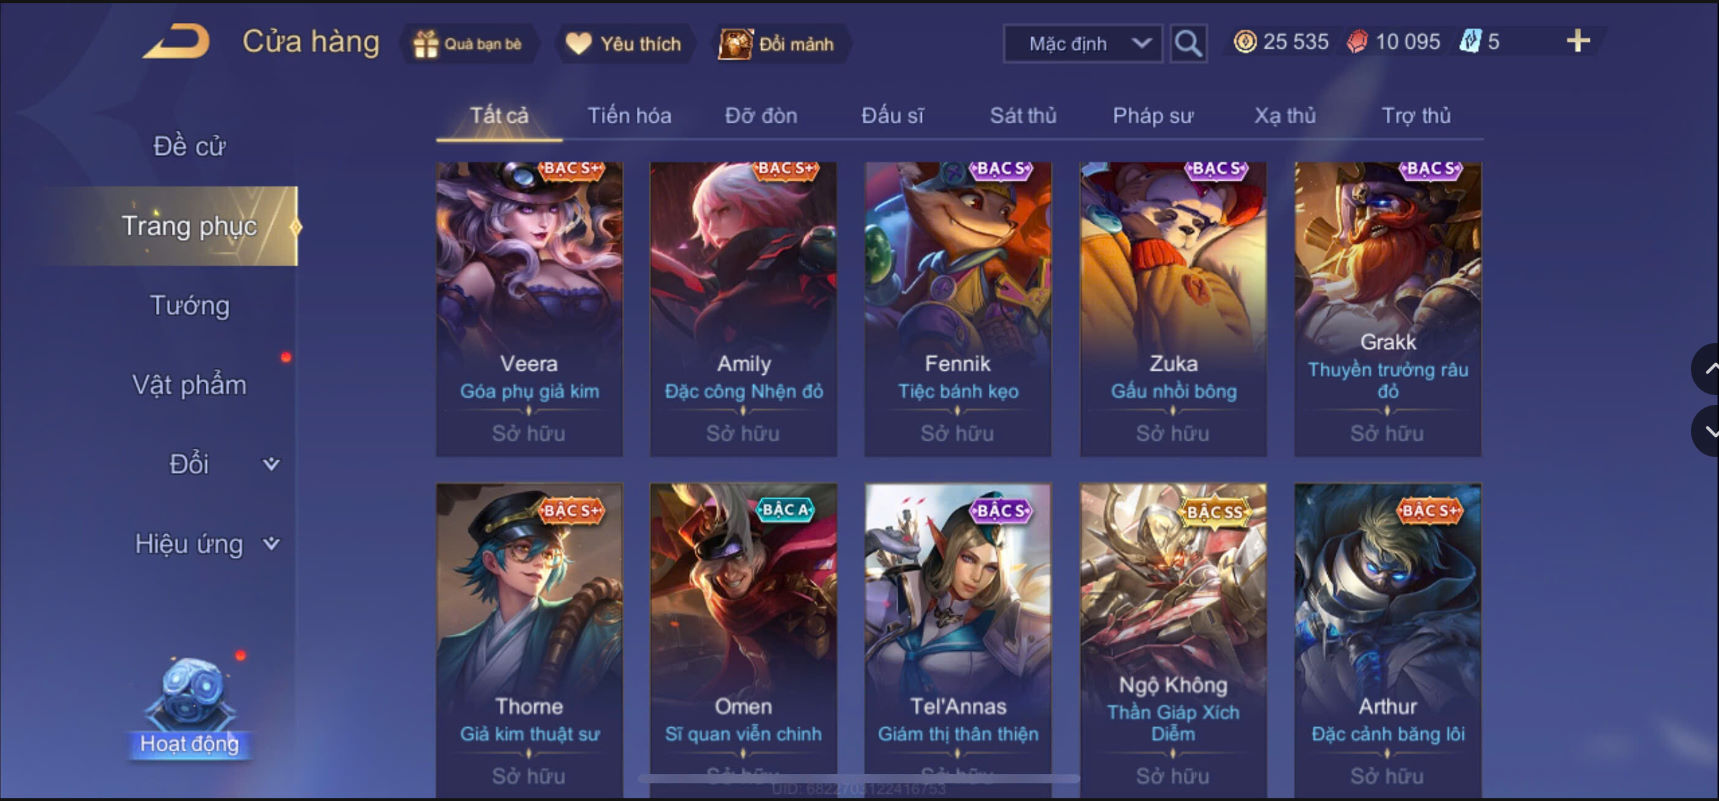
Task: Click the gold coin balance icon
Action: coord(1244,42)
